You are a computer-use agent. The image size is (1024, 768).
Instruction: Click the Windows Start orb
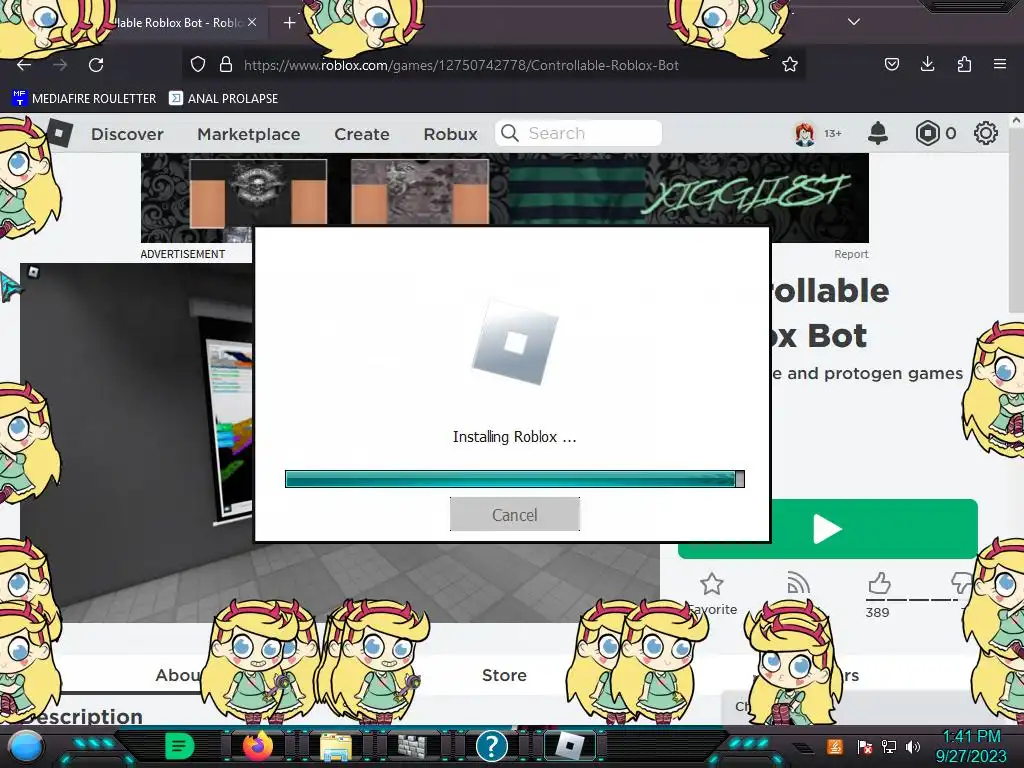click(25, 747)
